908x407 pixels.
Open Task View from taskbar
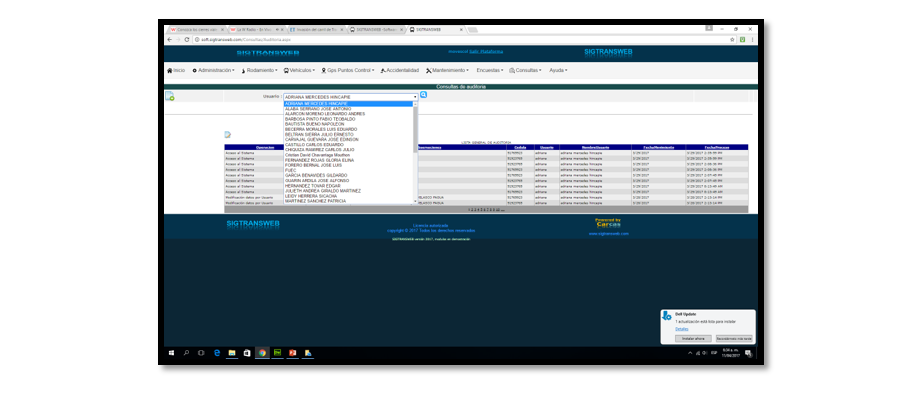coord(201,353)
